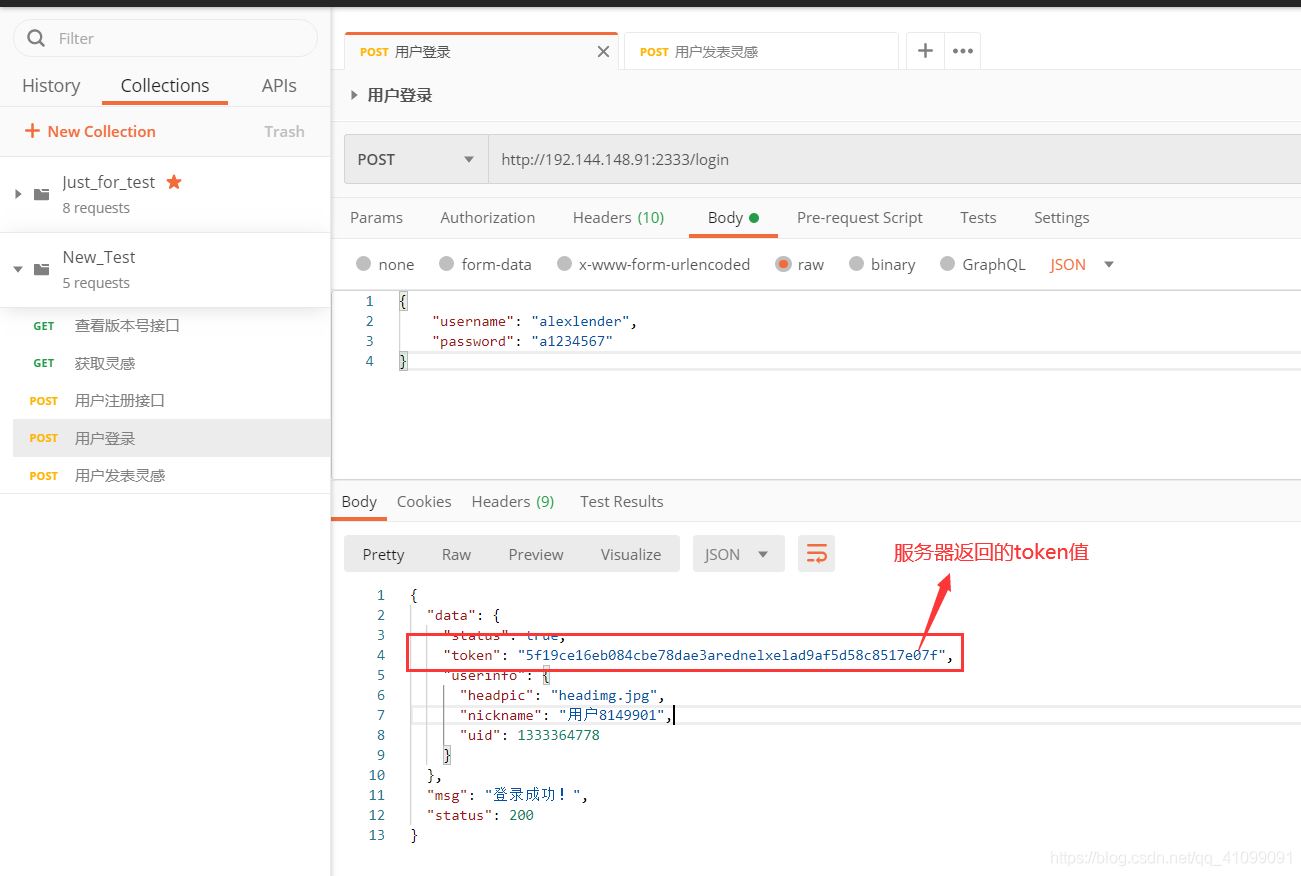Open the Test Results response tab

pos(621,501)
